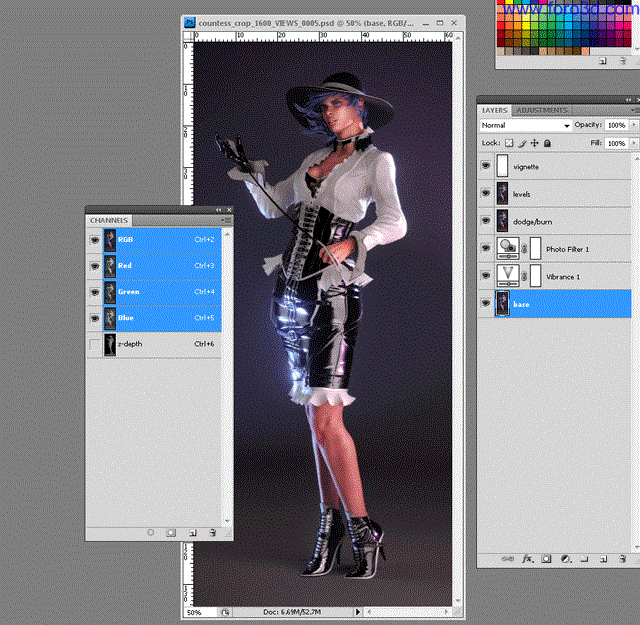Click Photo Filter 1 adjustment icon thumbnail
Screen dimensions: 640x625
(x=508, y=249)
